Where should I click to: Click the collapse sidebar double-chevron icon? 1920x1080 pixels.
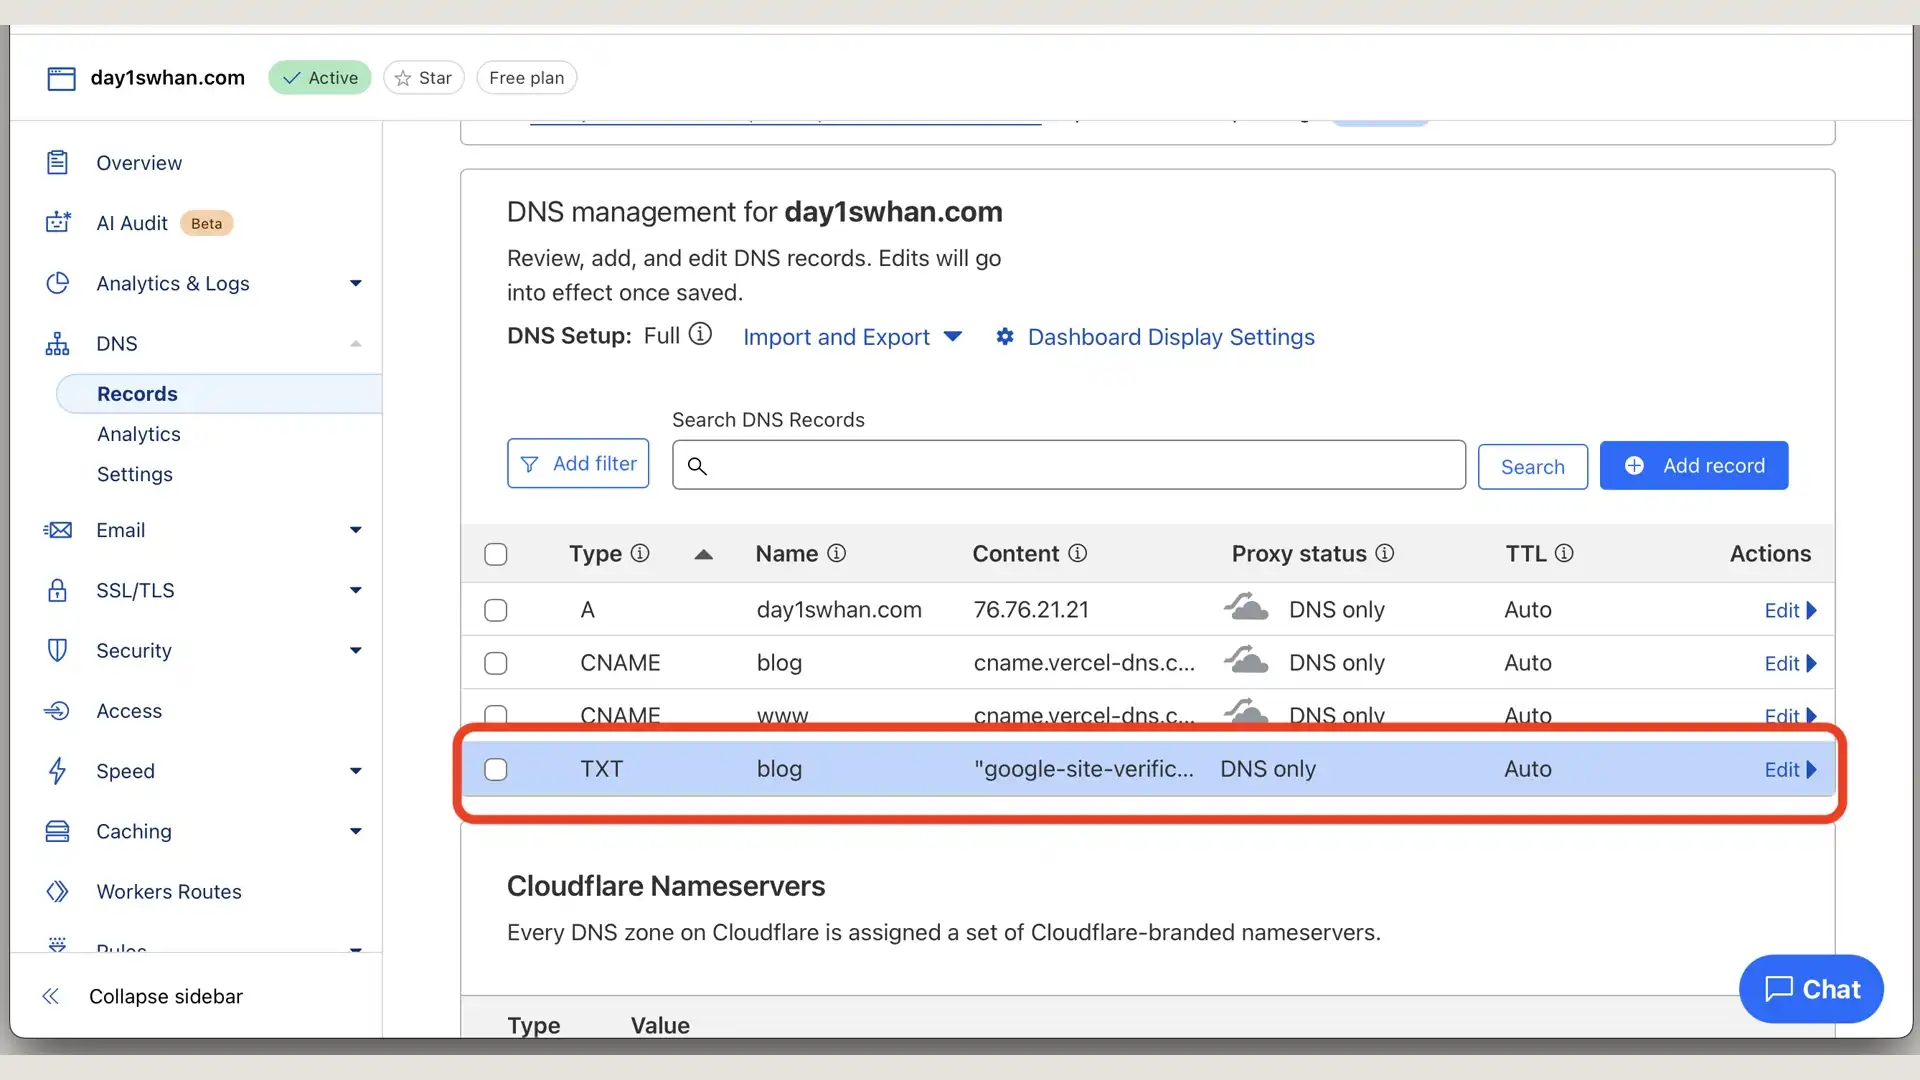coord(51,996)
